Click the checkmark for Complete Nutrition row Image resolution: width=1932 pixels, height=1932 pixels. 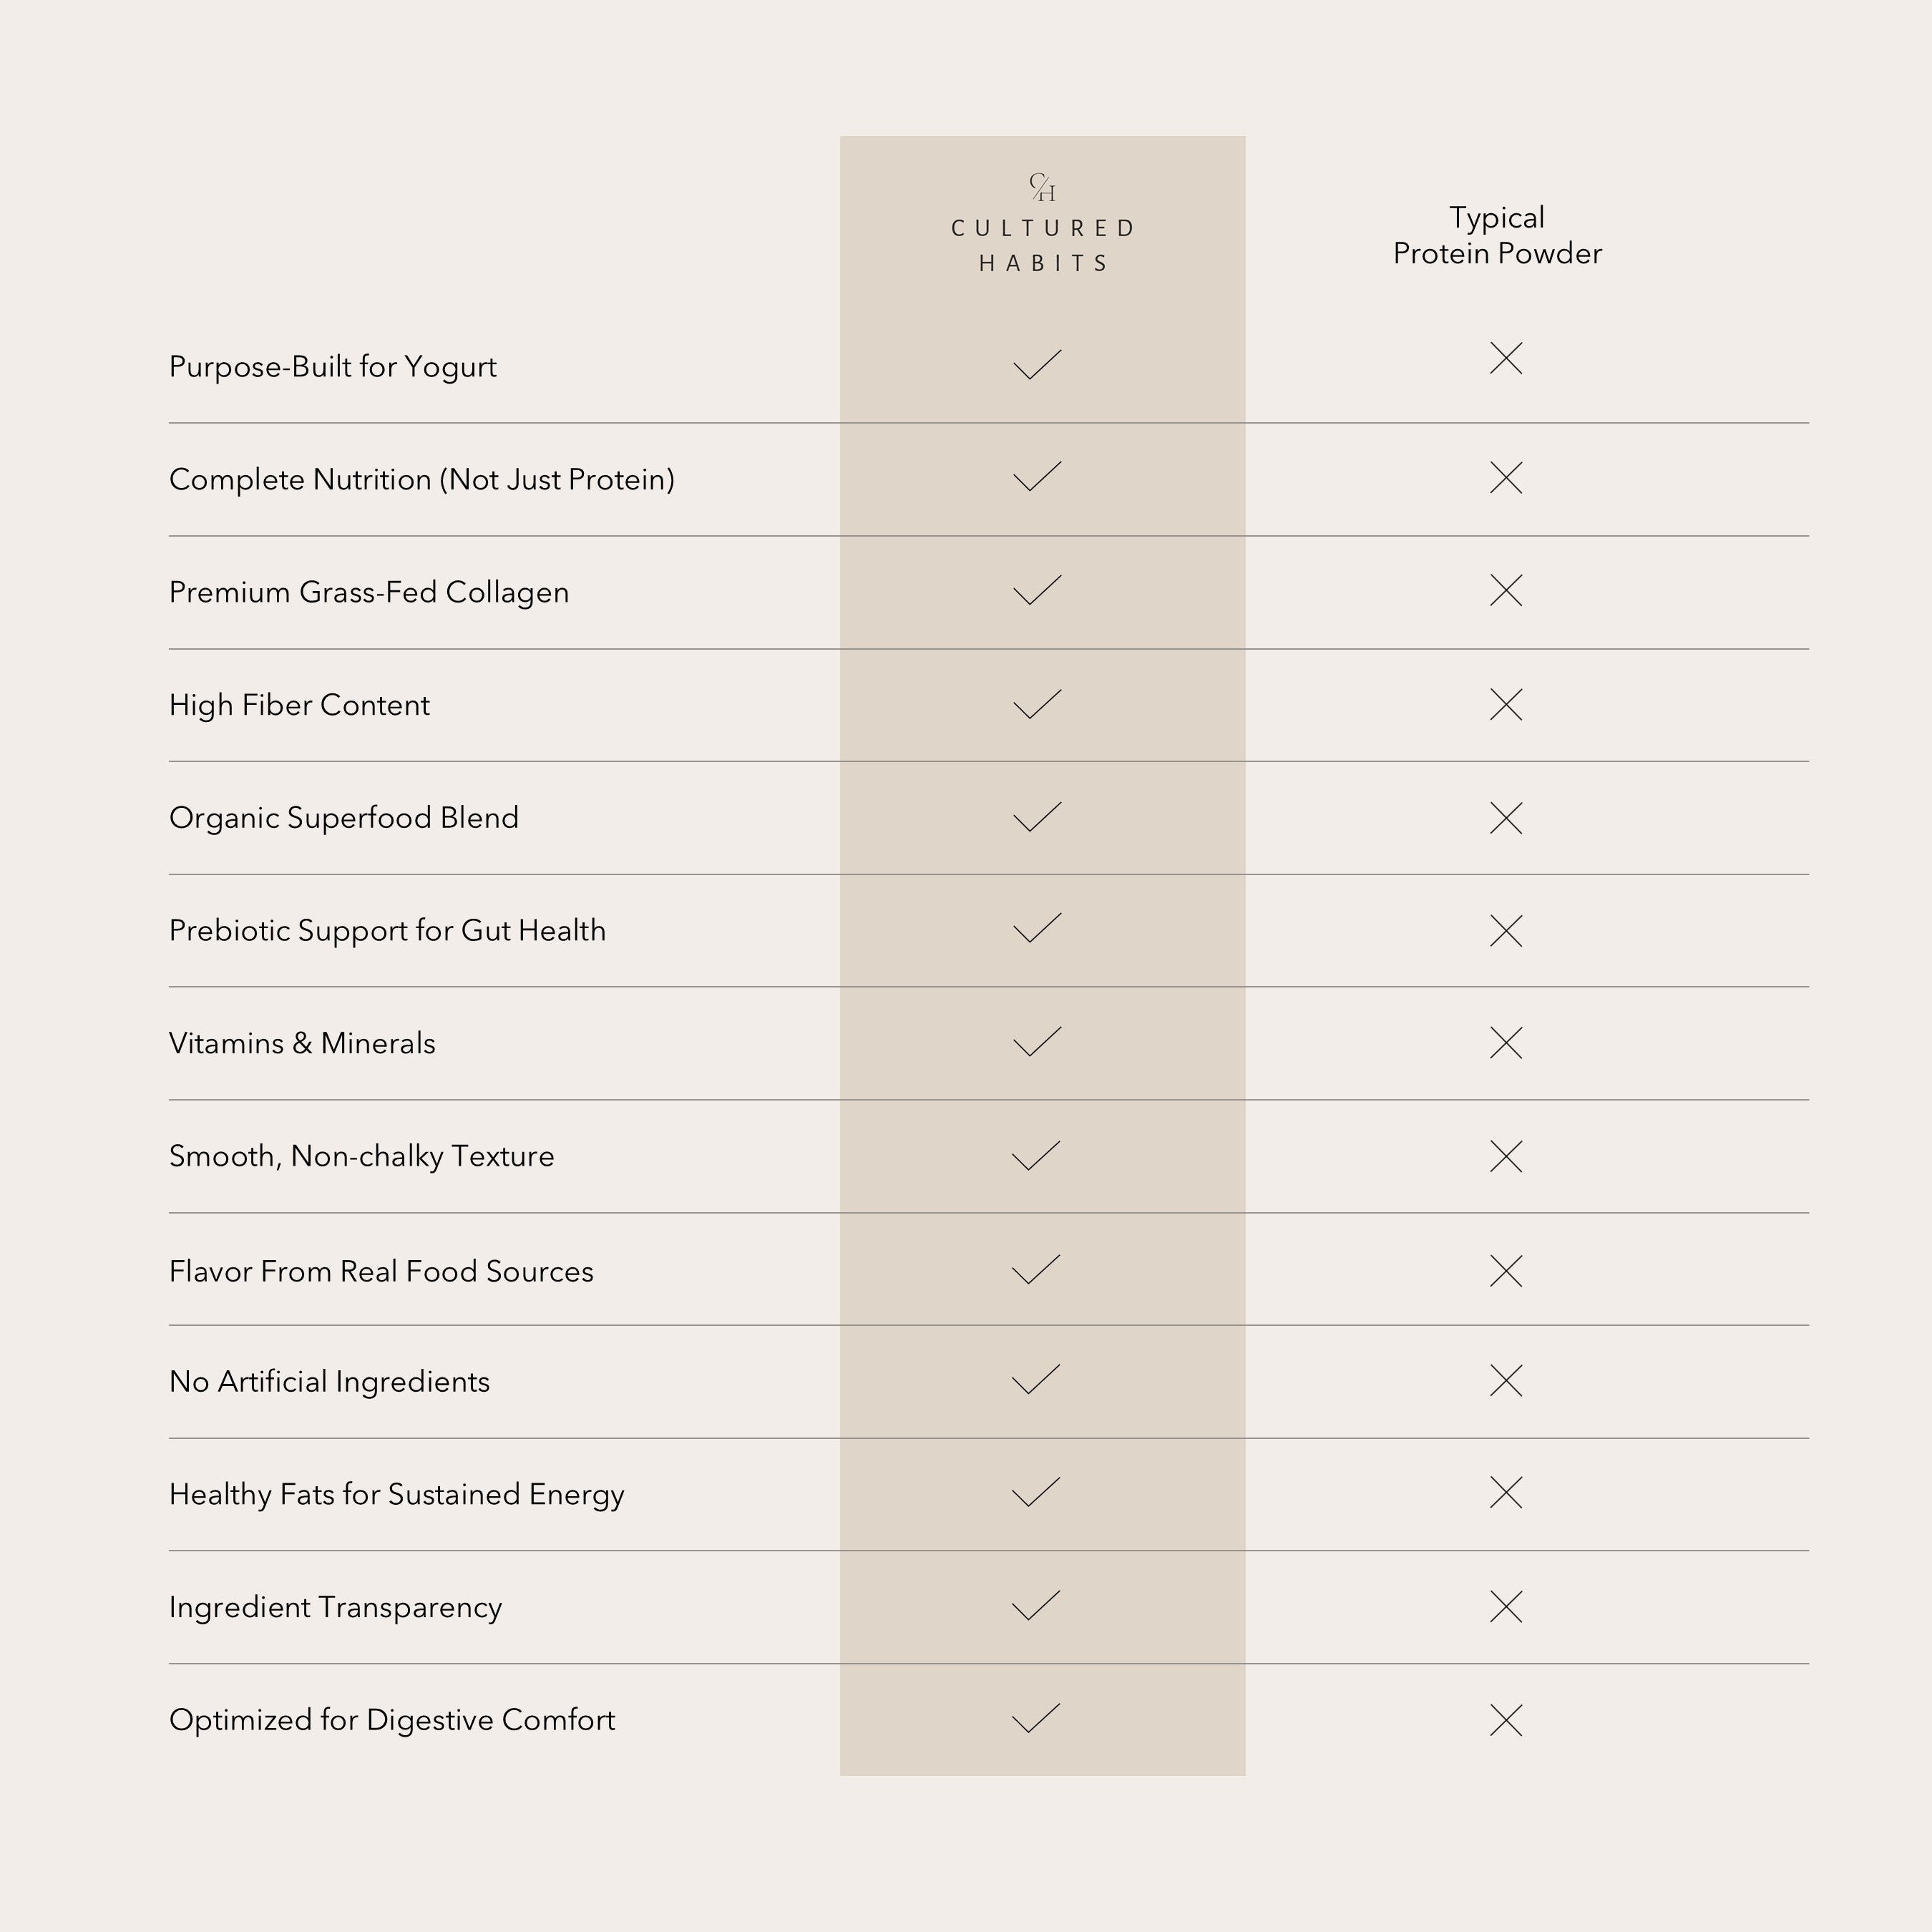point(1037,477)
